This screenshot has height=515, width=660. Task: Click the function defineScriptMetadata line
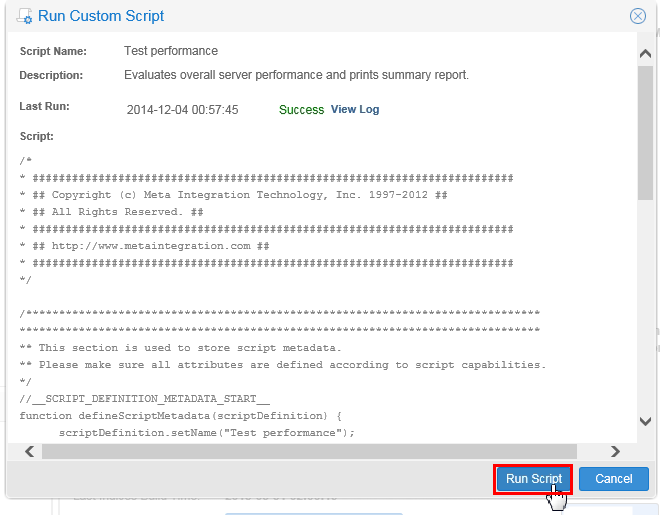[181, 416]
